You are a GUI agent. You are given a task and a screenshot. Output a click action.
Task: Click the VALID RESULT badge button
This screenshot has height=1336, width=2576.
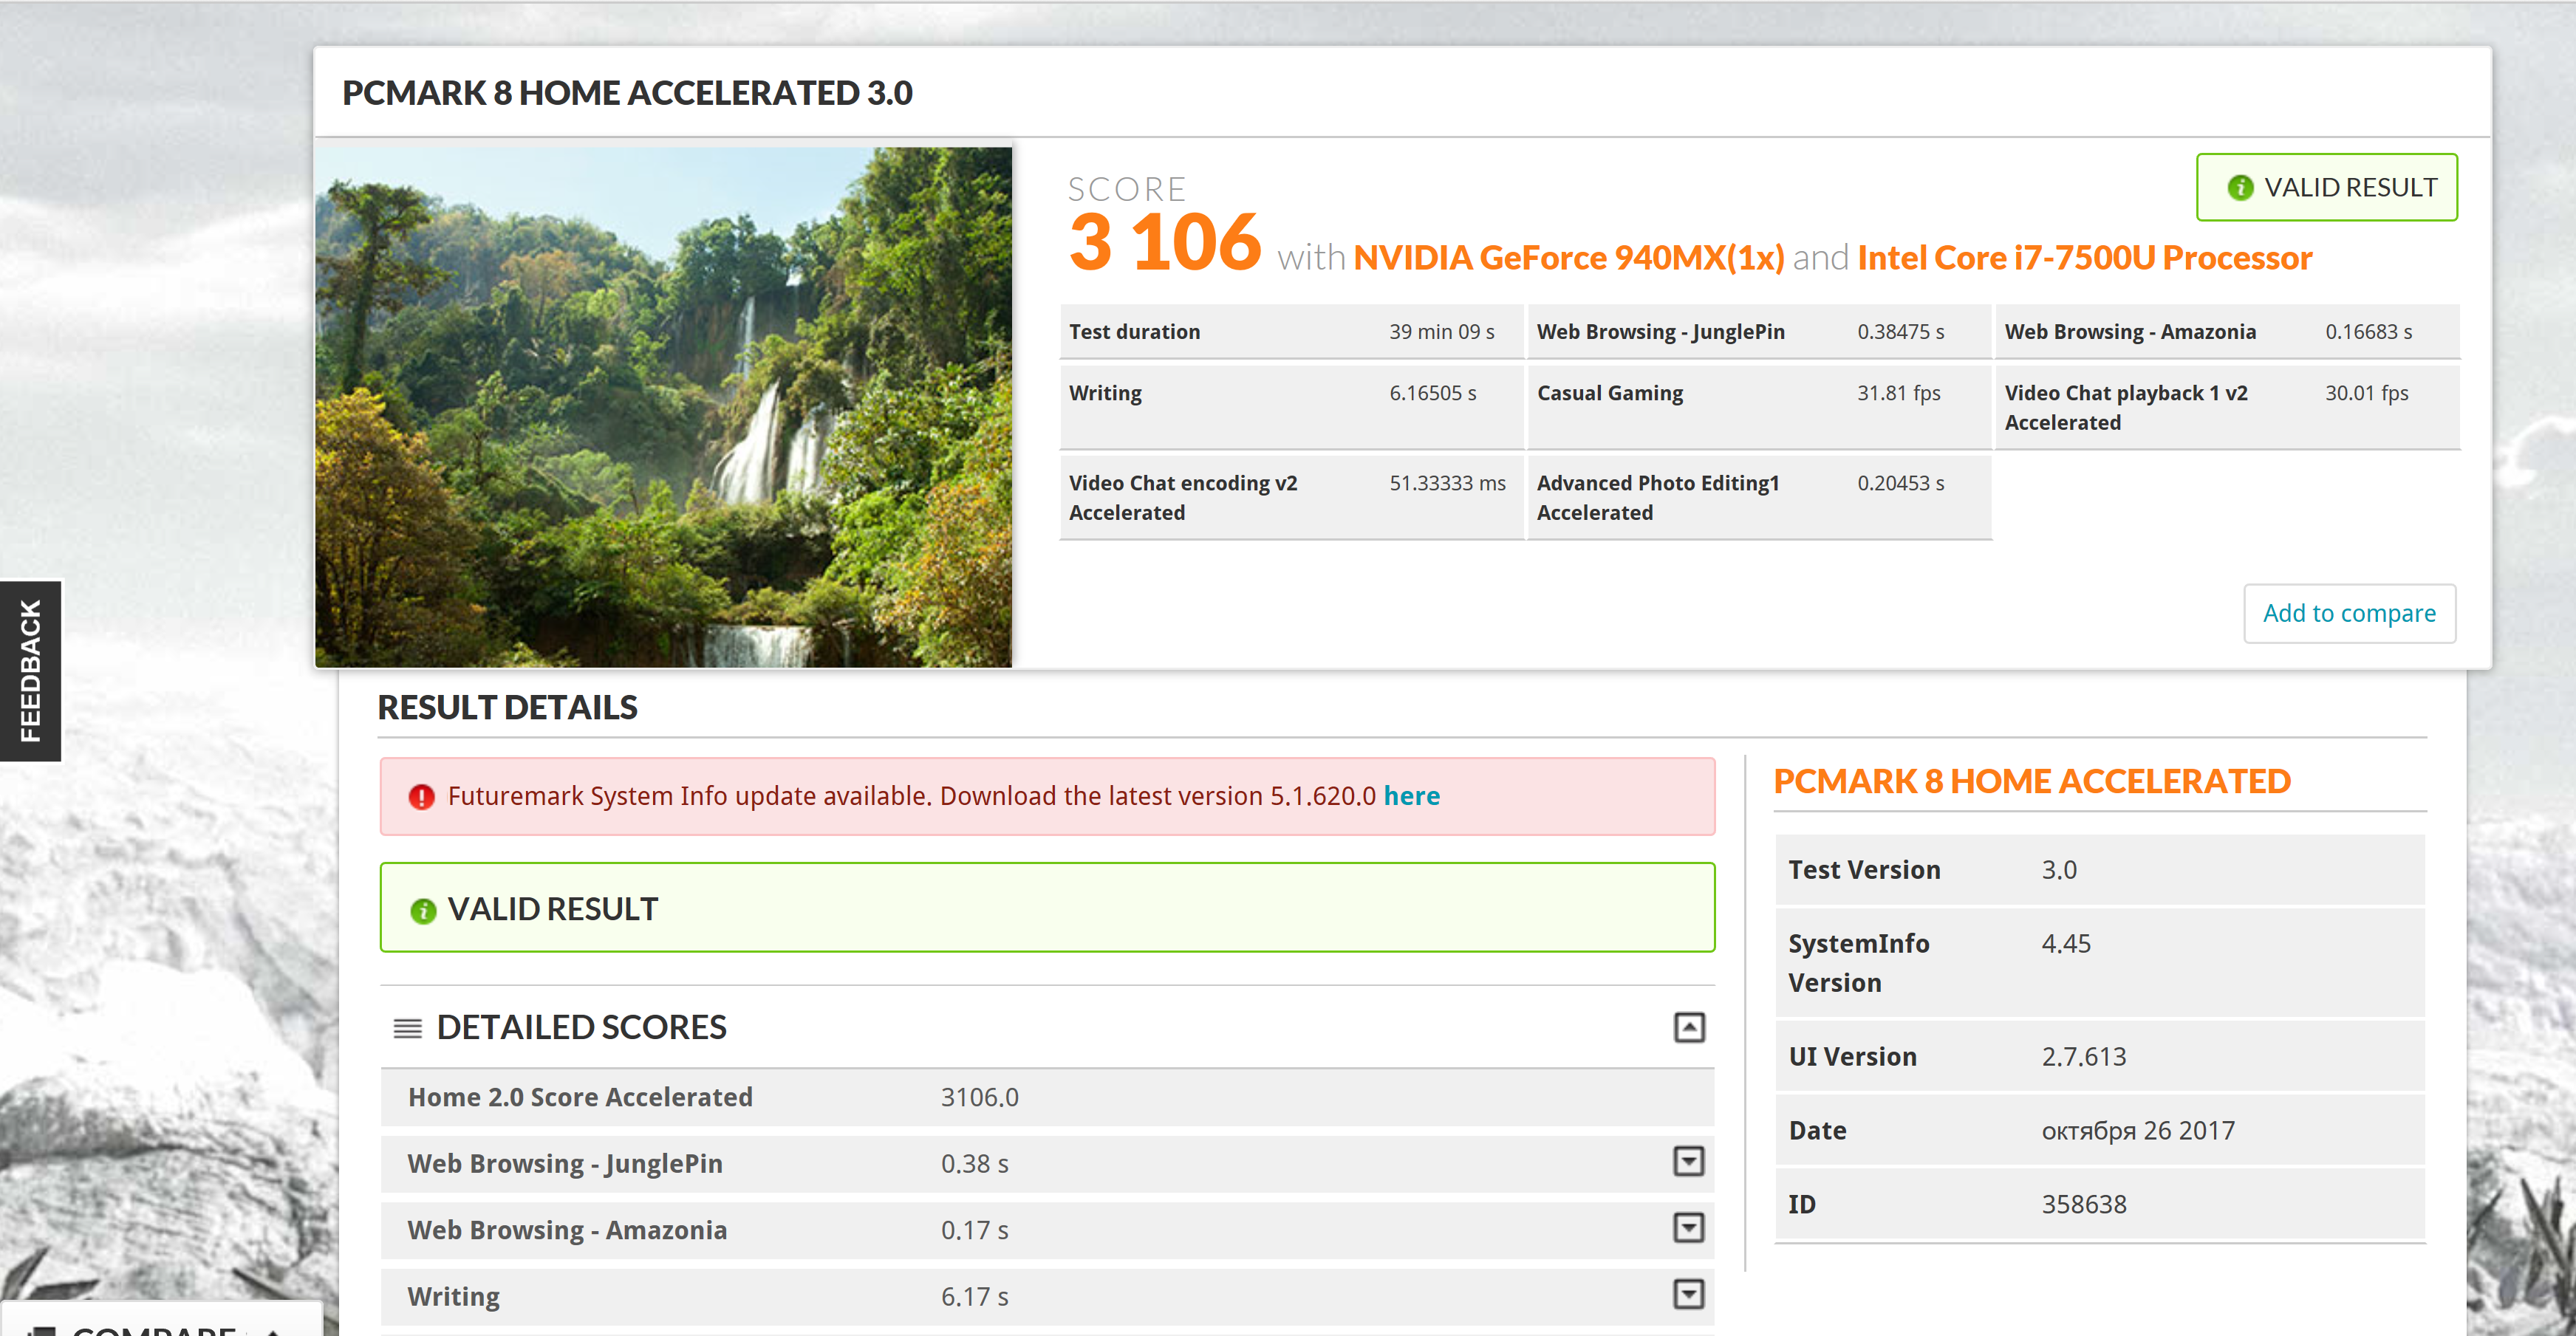coord(2326,187)
